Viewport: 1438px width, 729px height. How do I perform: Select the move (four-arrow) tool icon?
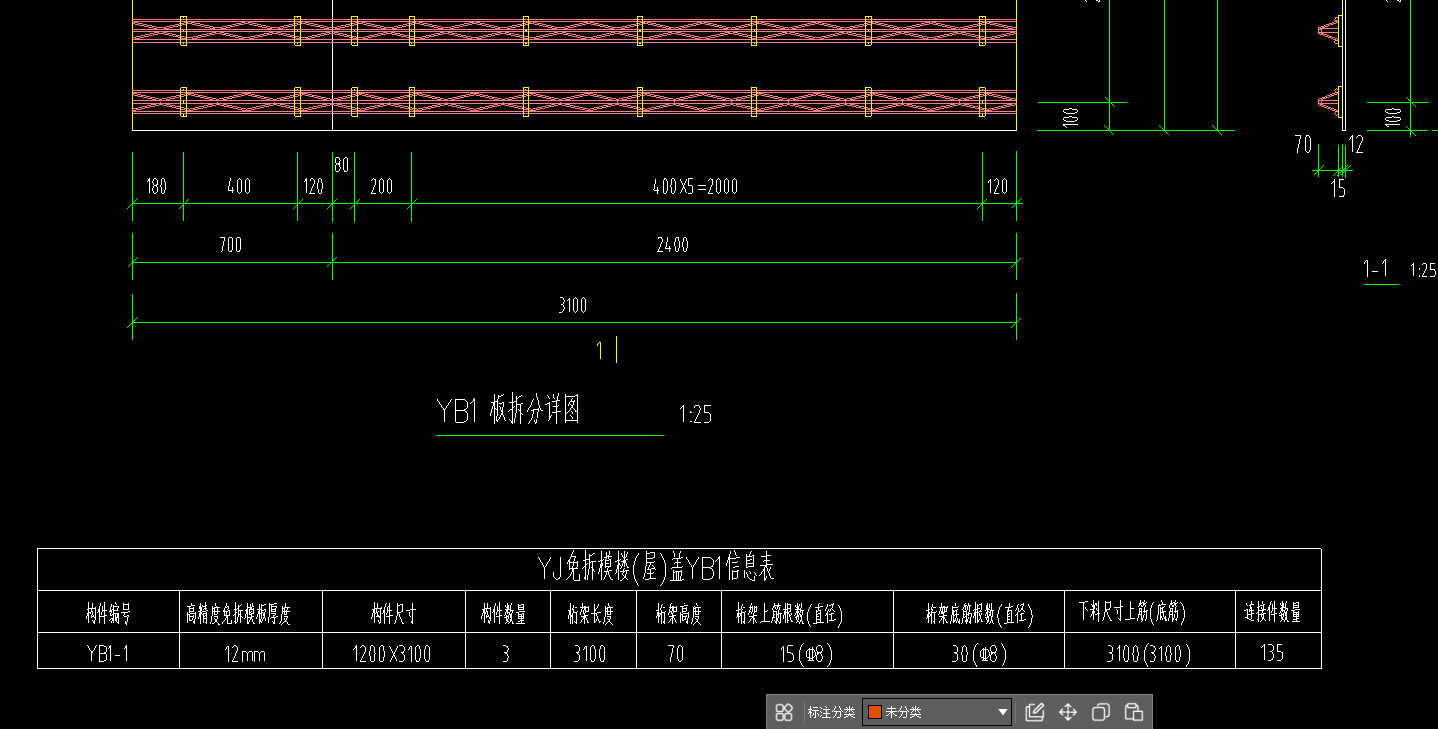click(x=1068, y=712)
